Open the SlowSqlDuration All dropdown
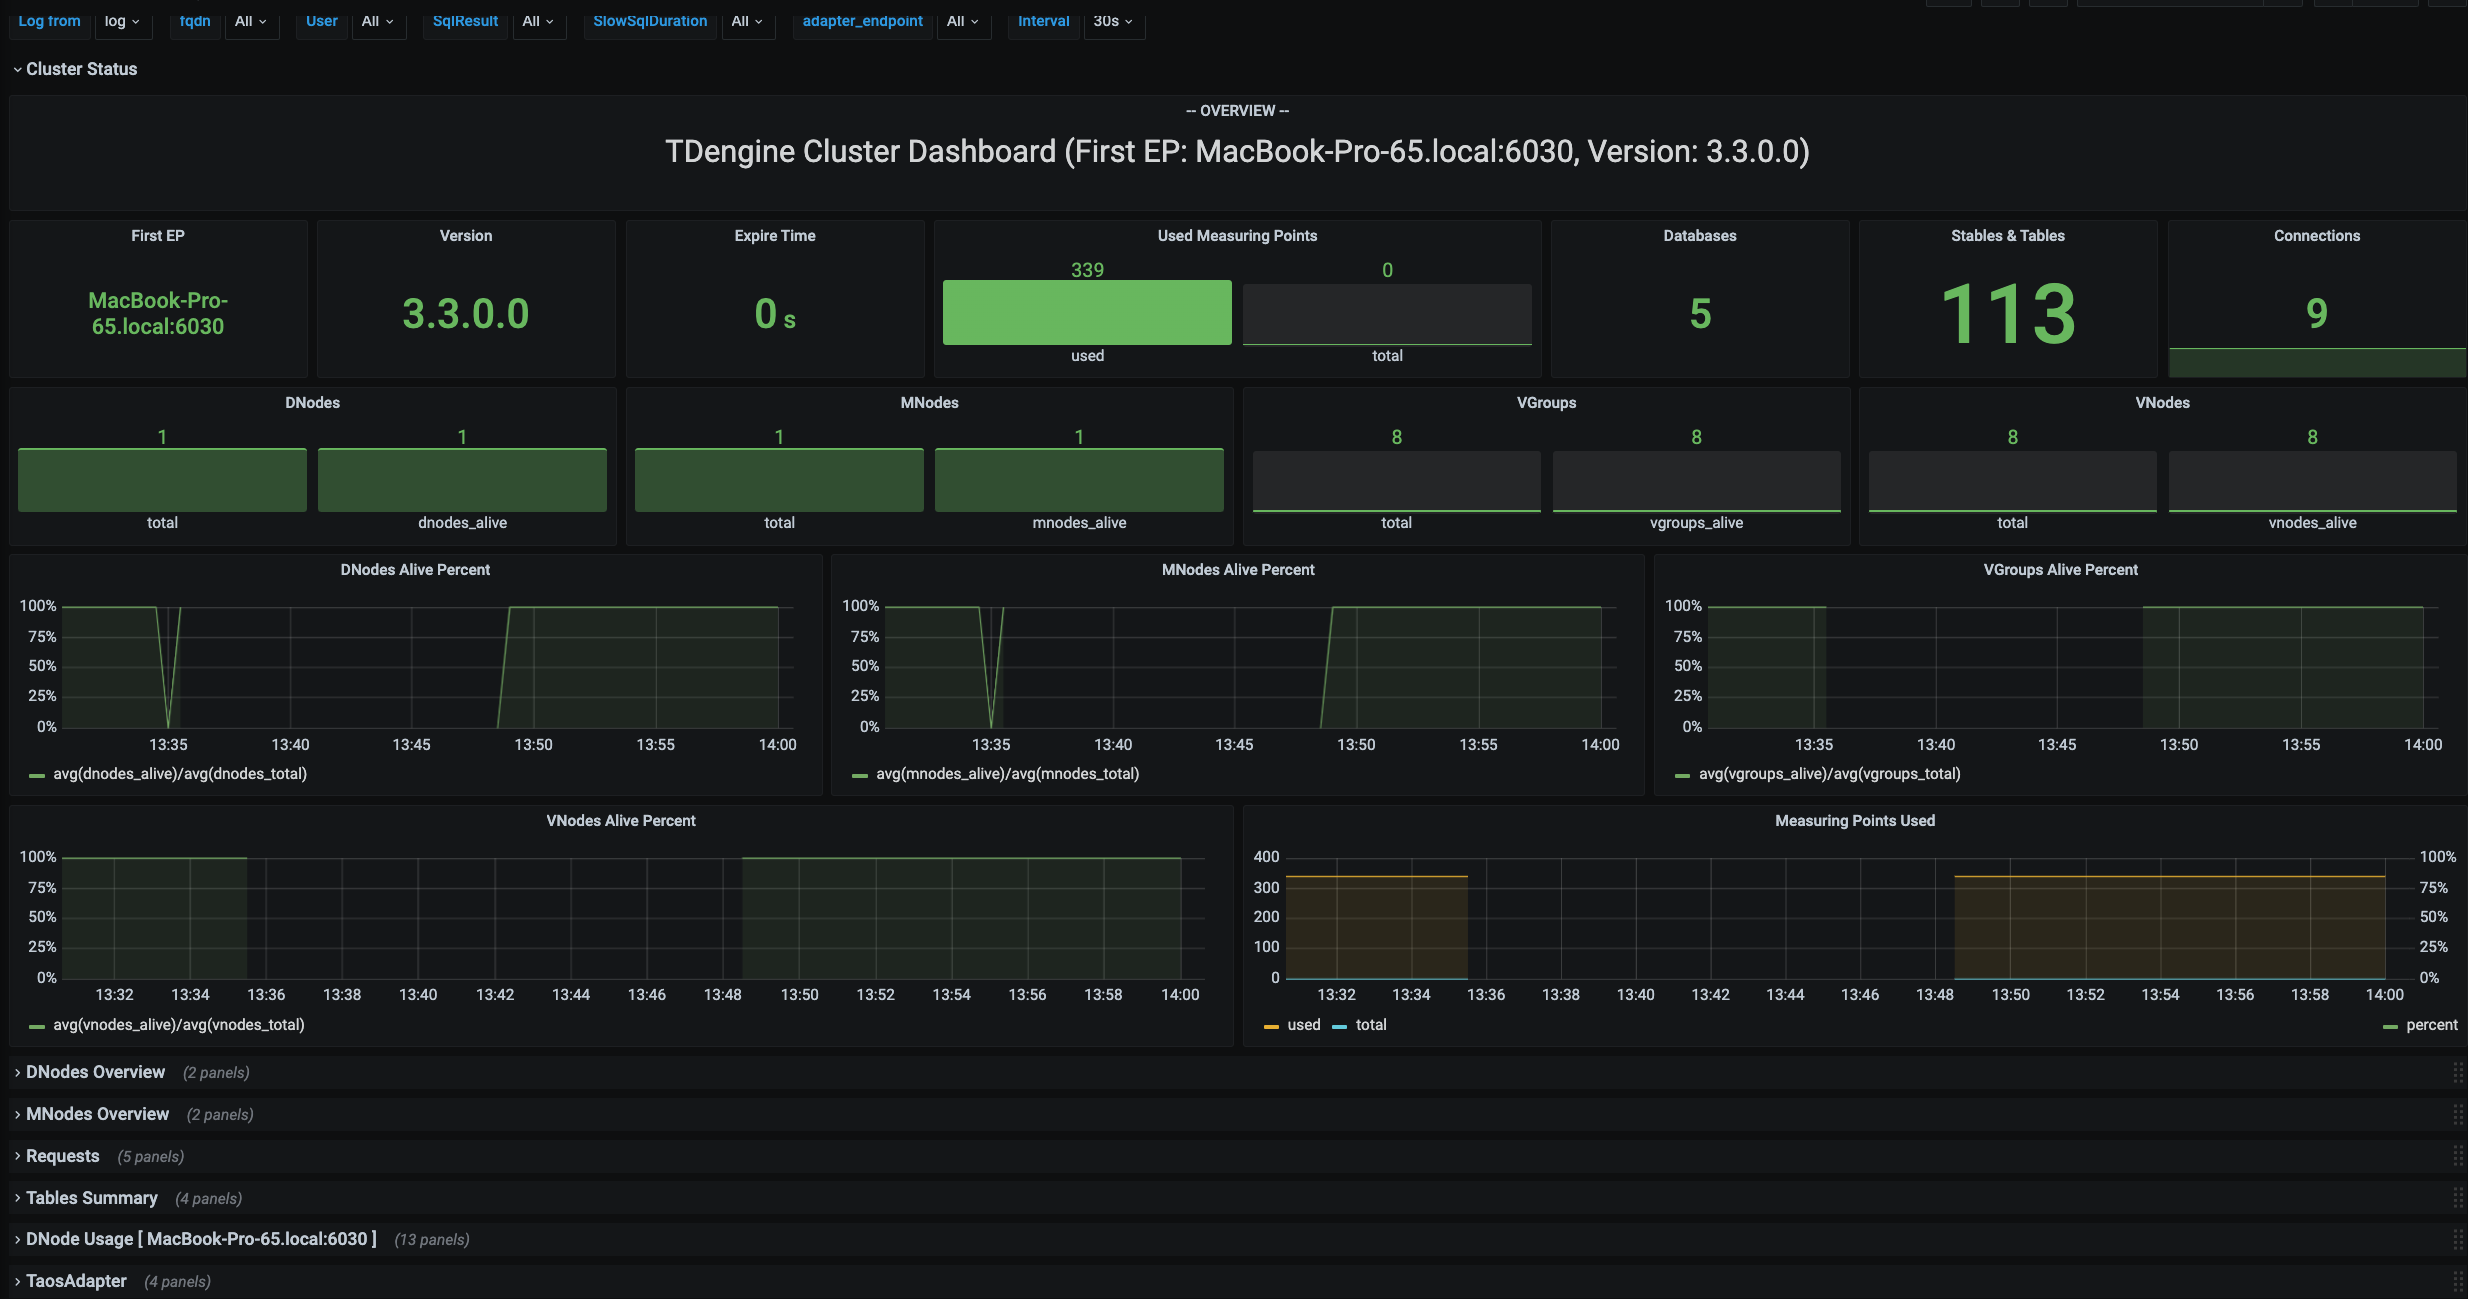 coord(747,21)
